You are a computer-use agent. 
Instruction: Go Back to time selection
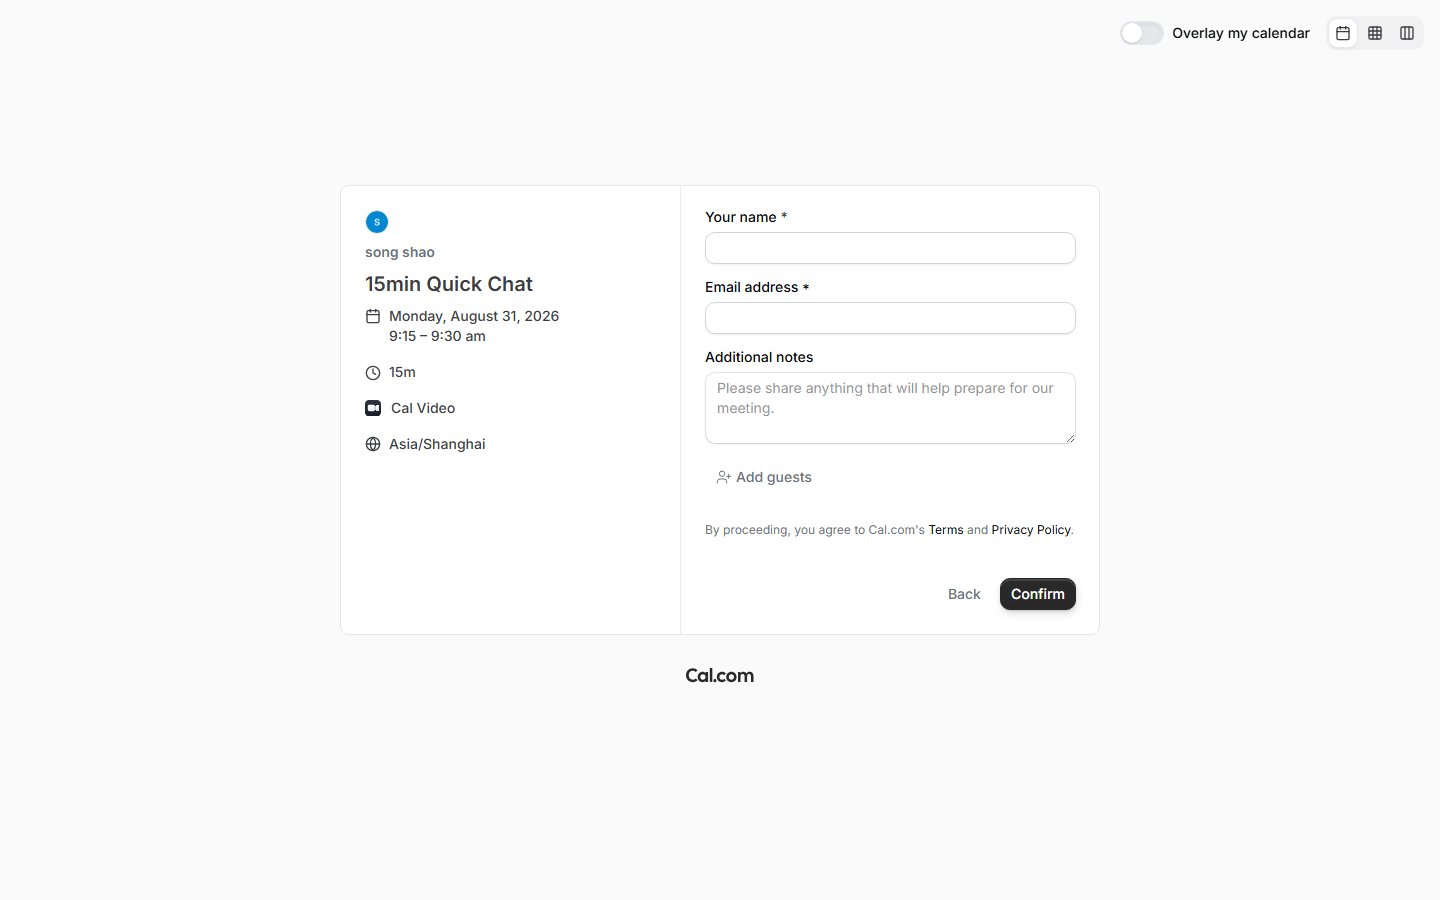coord(964,594)
